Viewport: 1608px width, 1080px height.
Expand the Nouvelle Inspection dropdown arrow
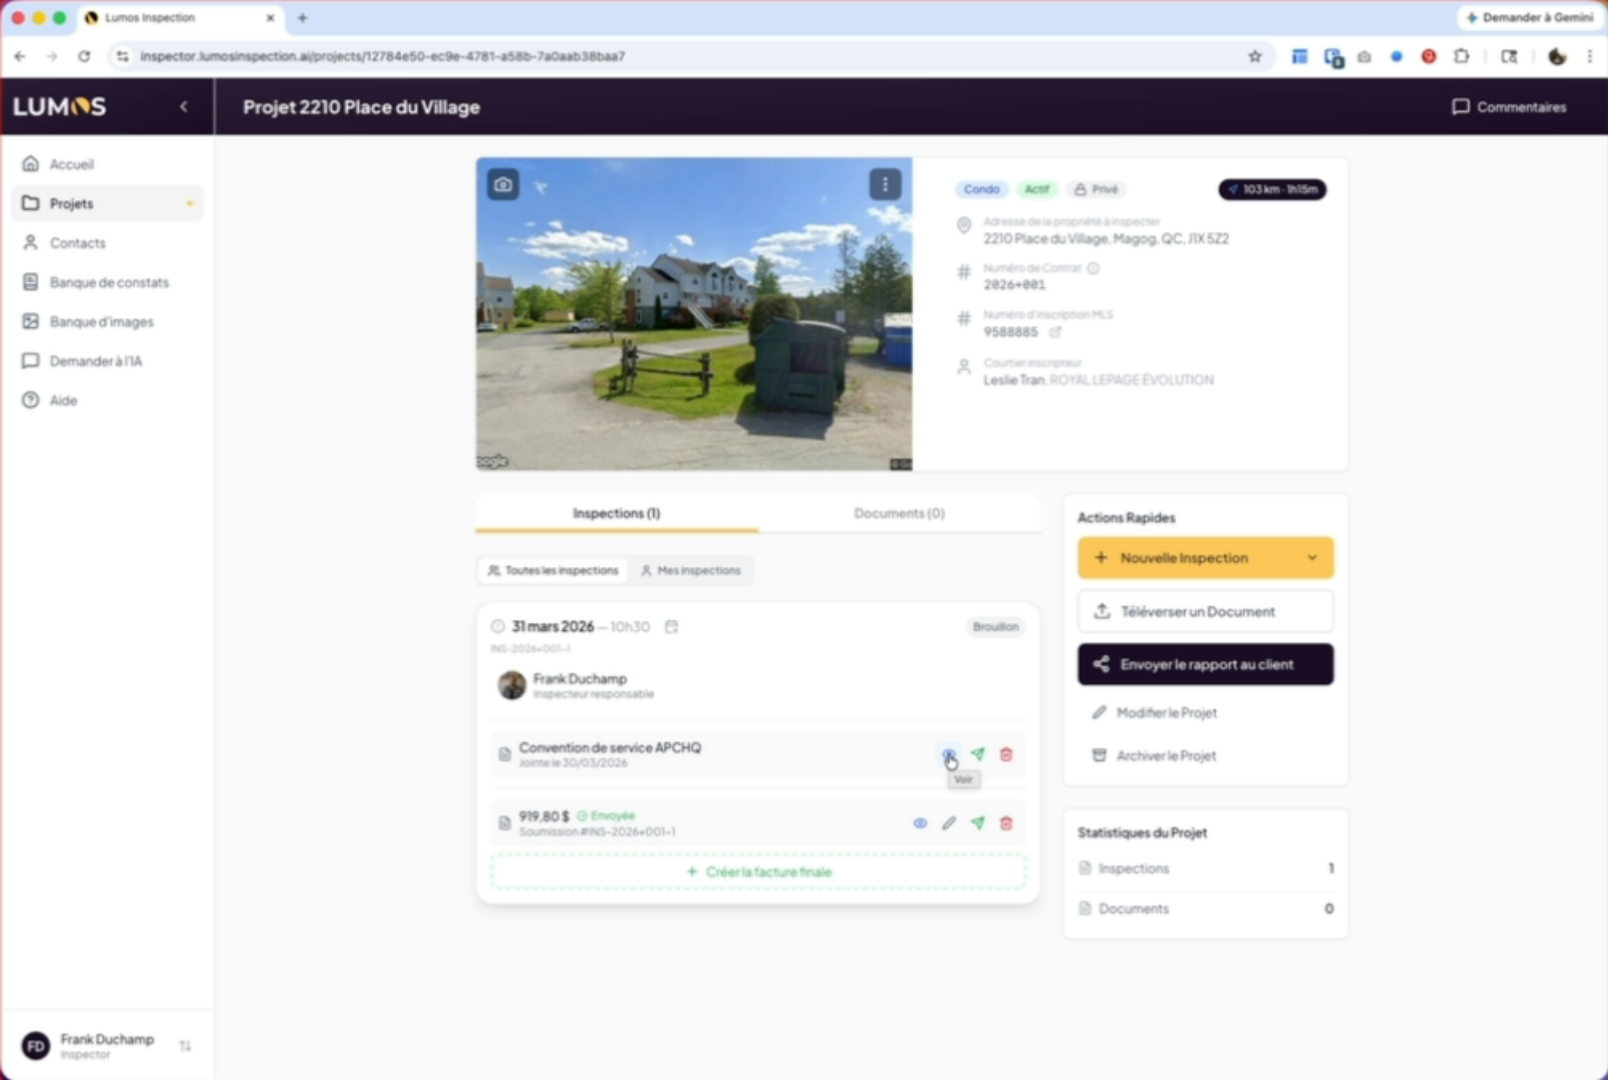pyautogui.click(x=1312, y=558)
